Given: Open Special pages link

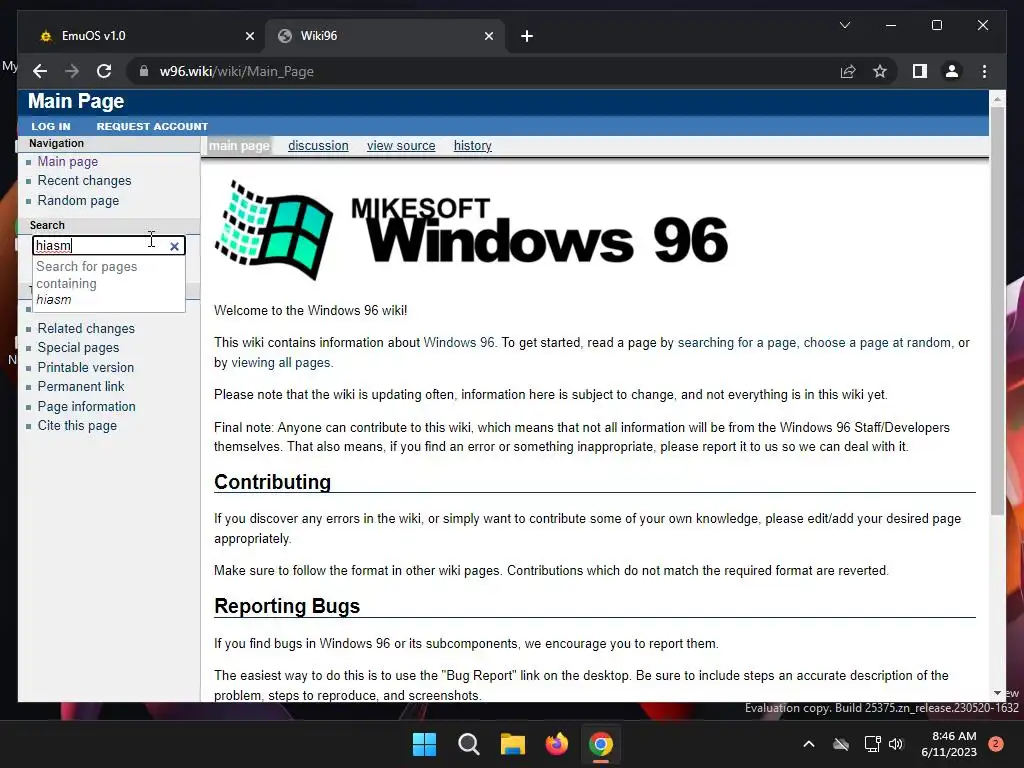Looking at the screenshot, I should 78,347.
